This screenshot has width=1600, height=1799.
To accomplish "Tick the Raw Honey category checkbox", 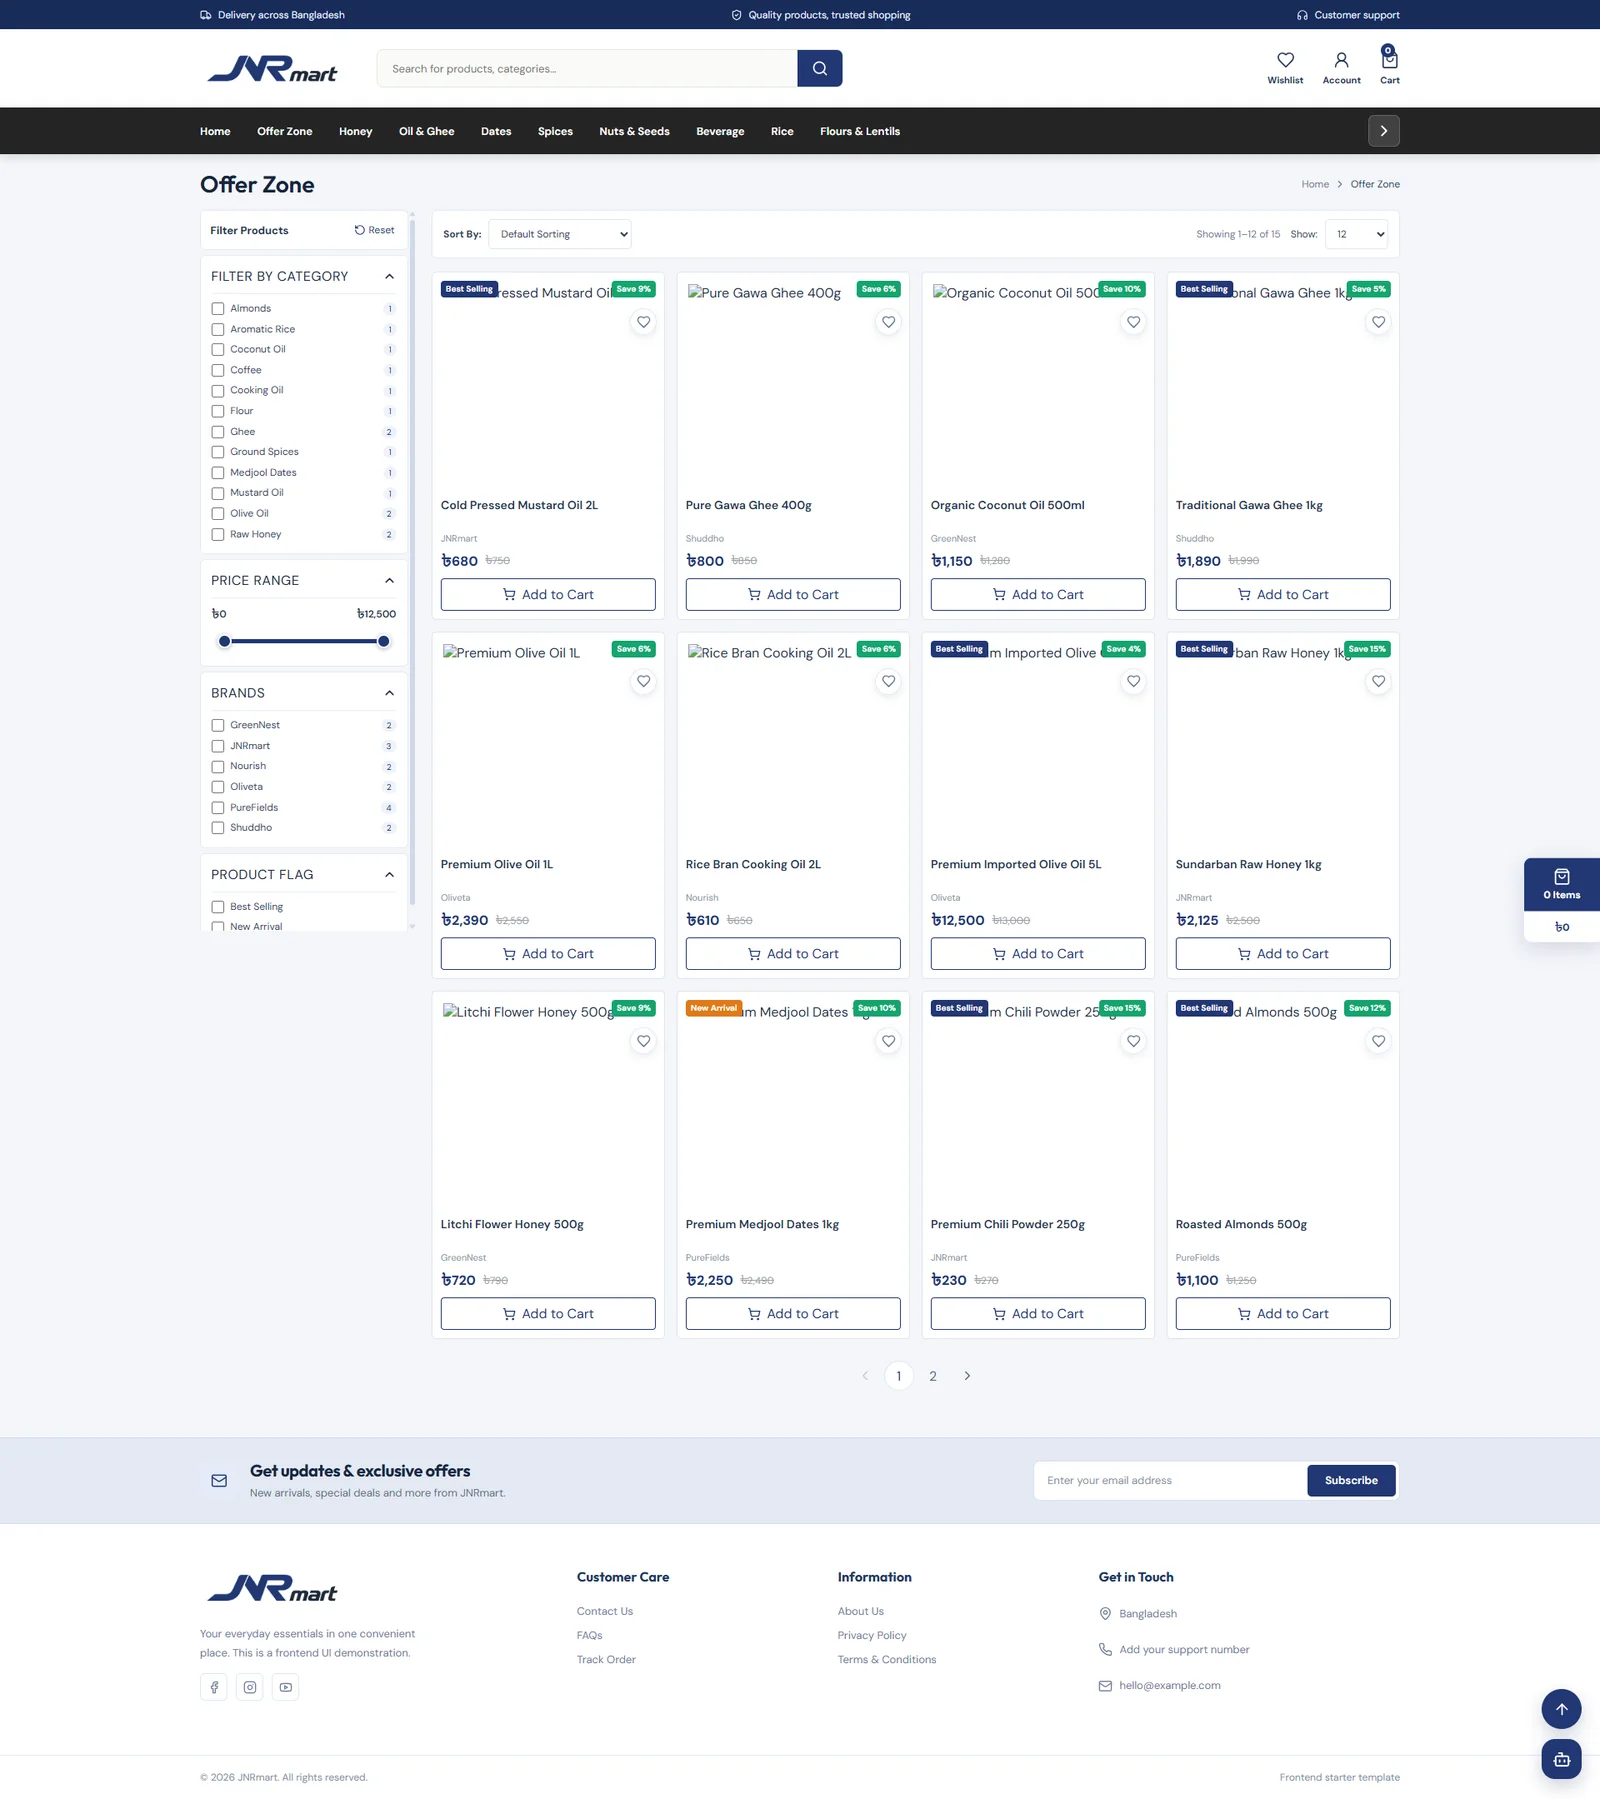I will [217, 535].
